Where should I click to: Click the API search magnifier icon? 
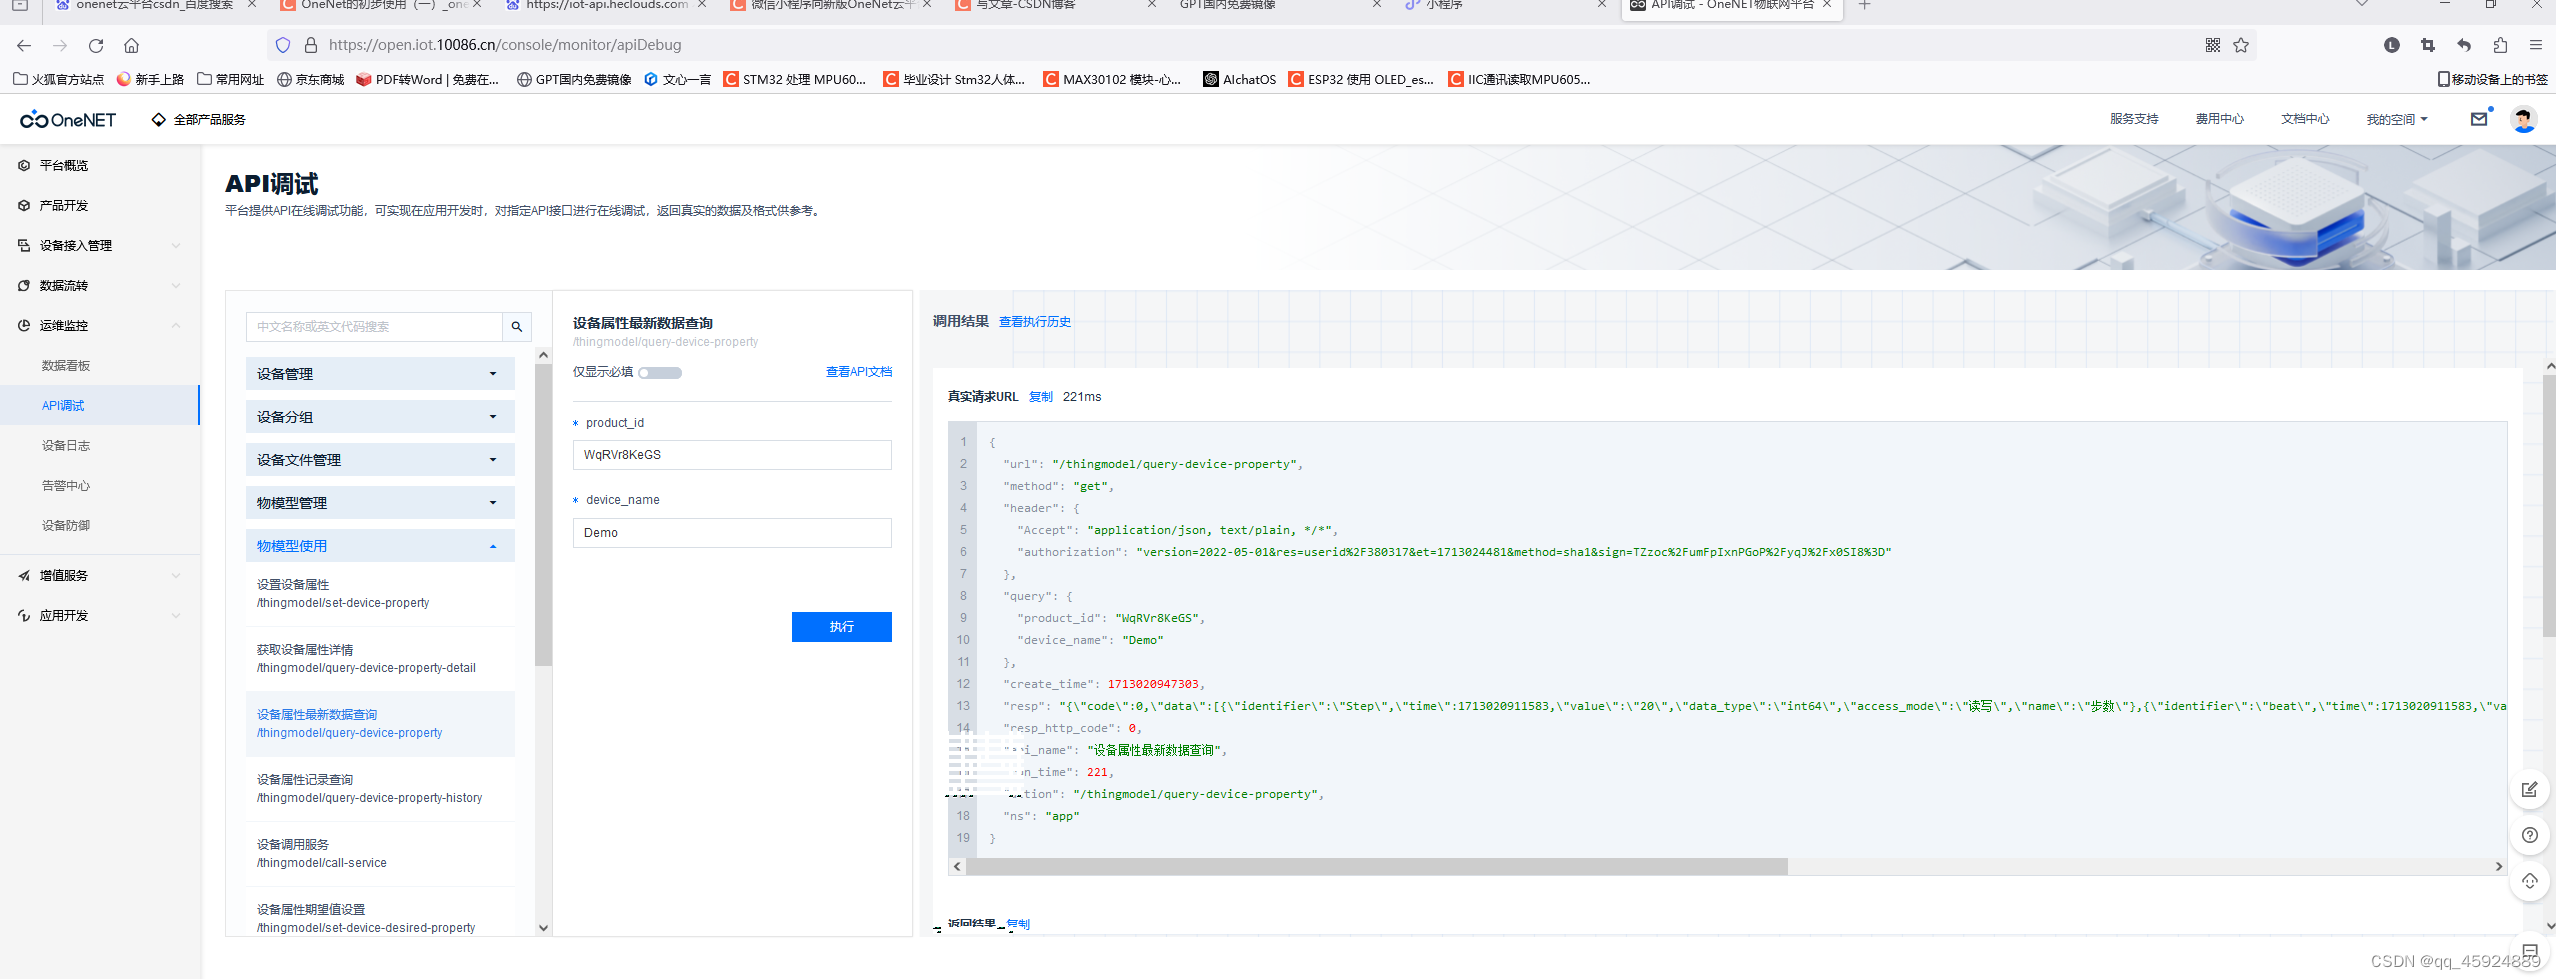(x=517, y=327)
